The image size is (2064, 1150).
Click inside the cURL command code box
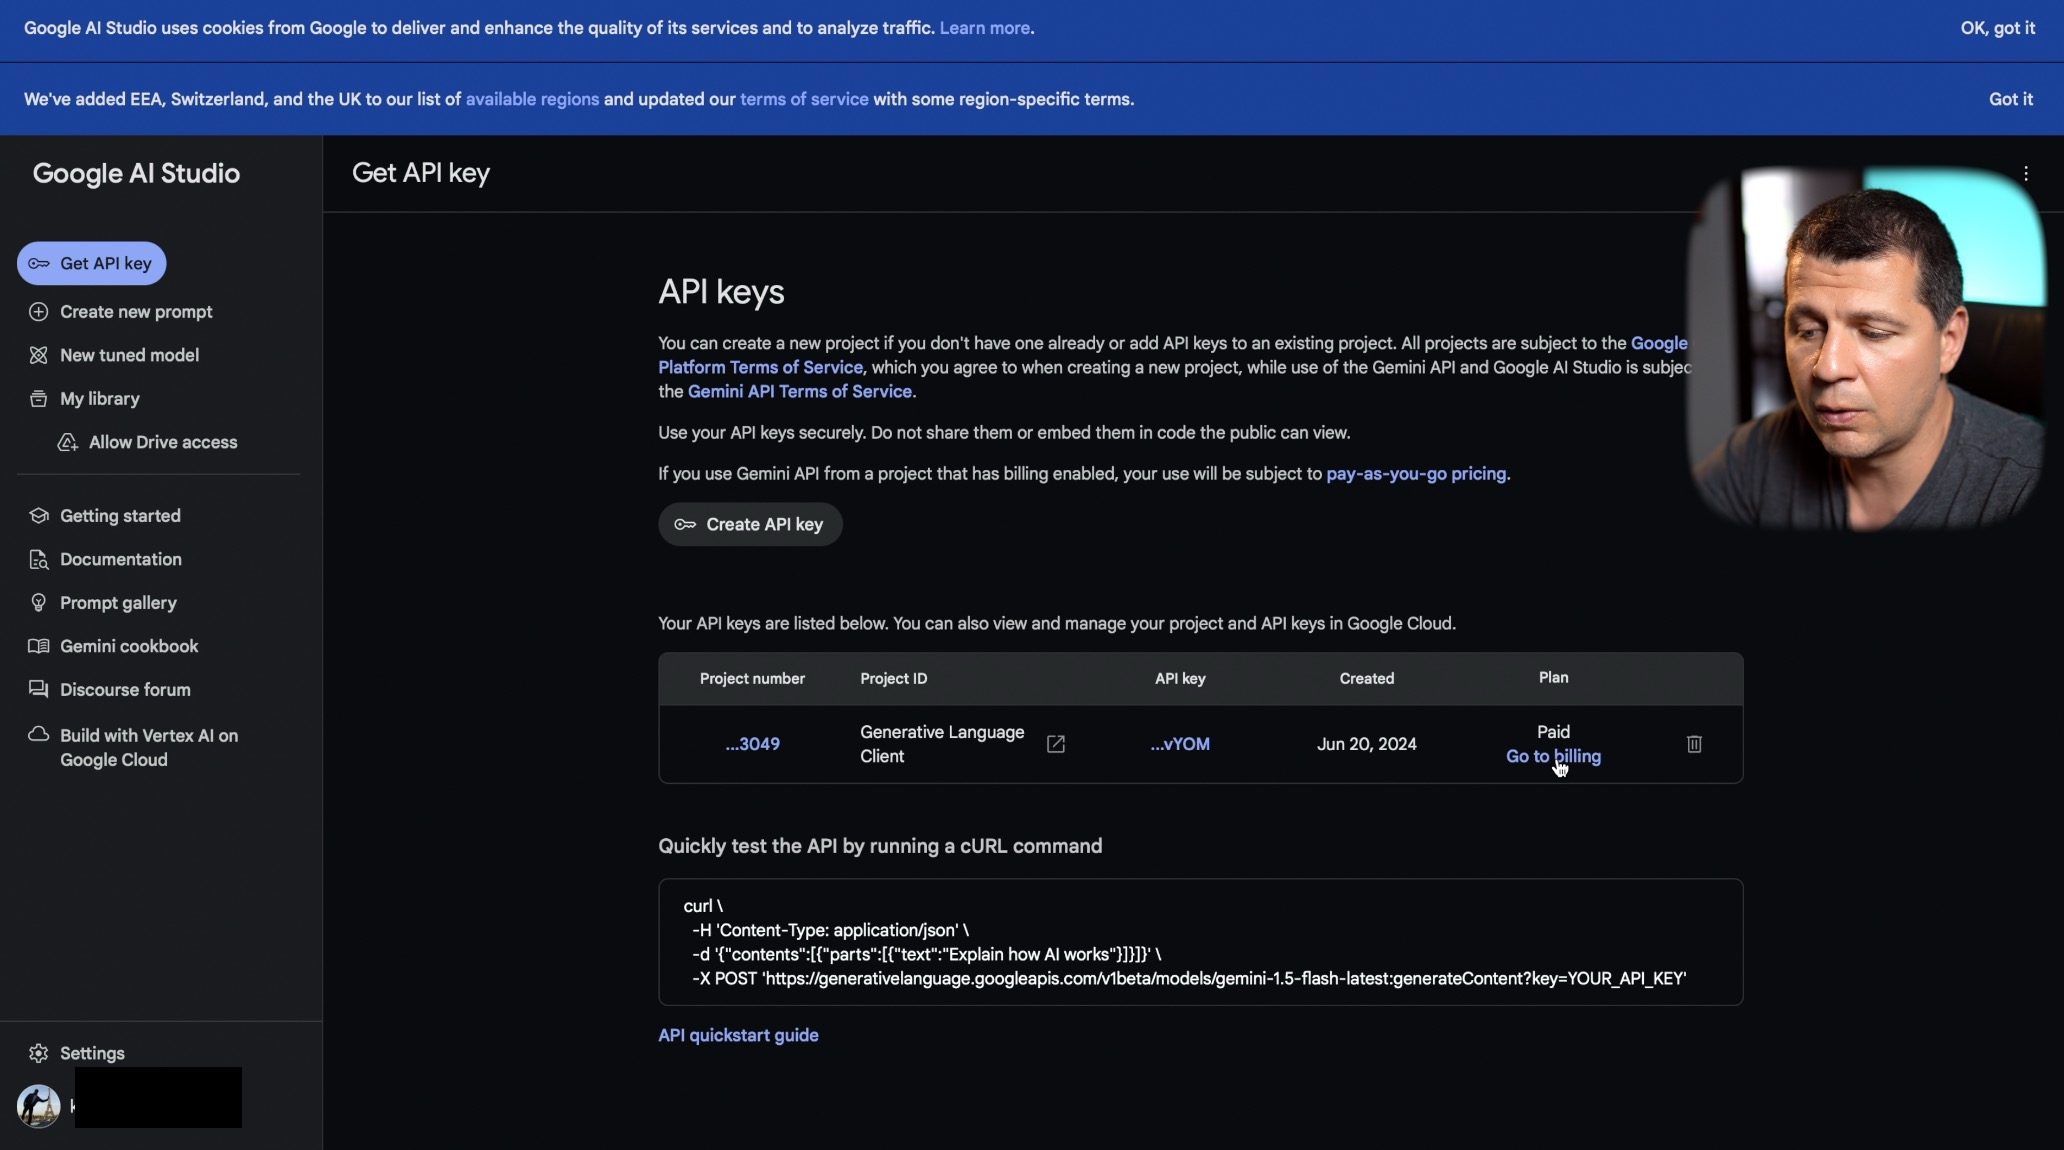1200,942
